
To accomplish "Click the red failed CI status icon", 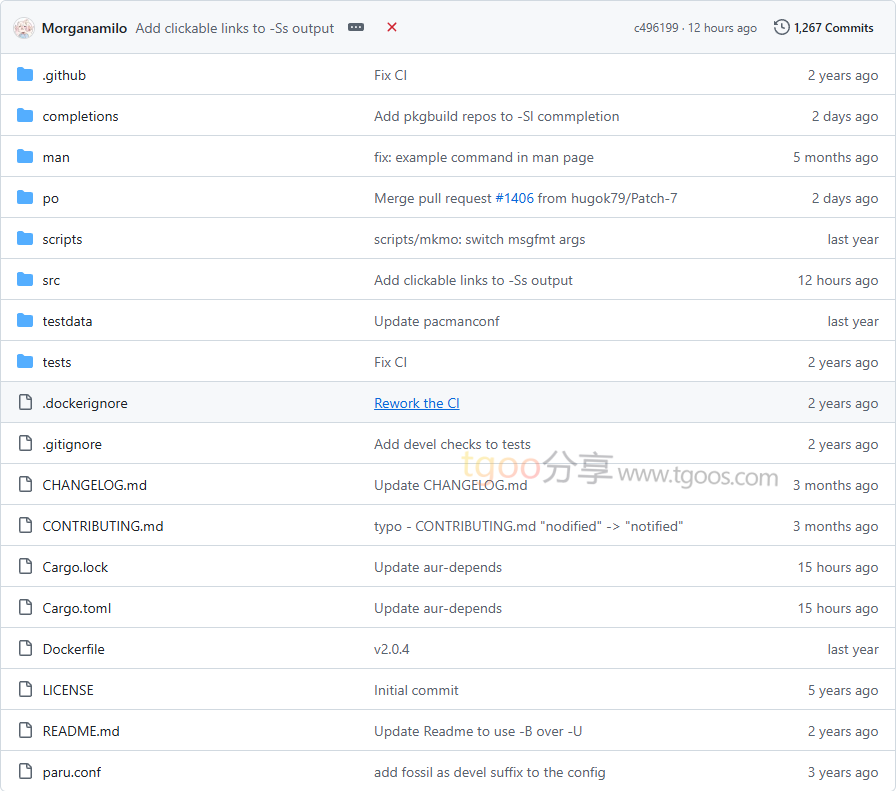I will click(392, 28).
